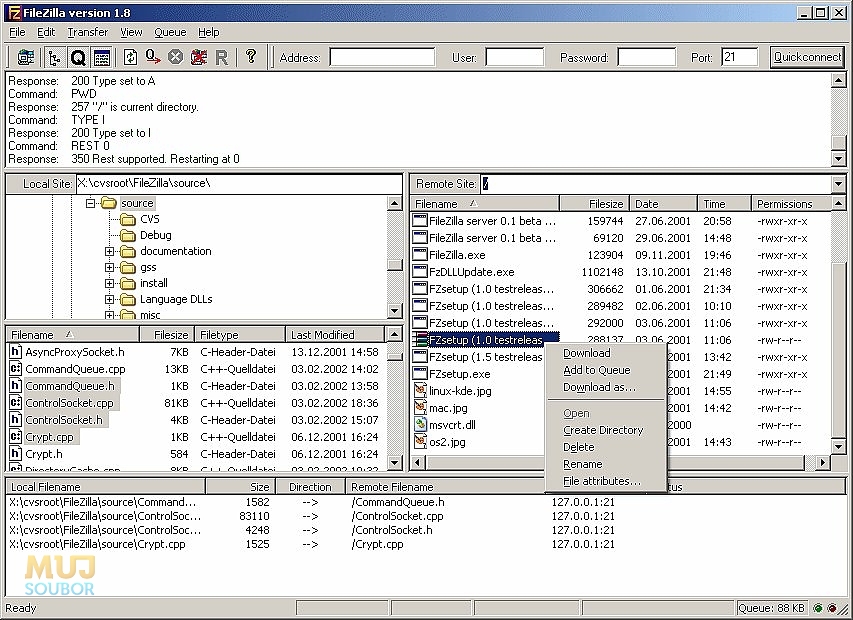Click the FileZilla.exe file icon
This screenshot has height=620, width=853.
tap(419, 255)
